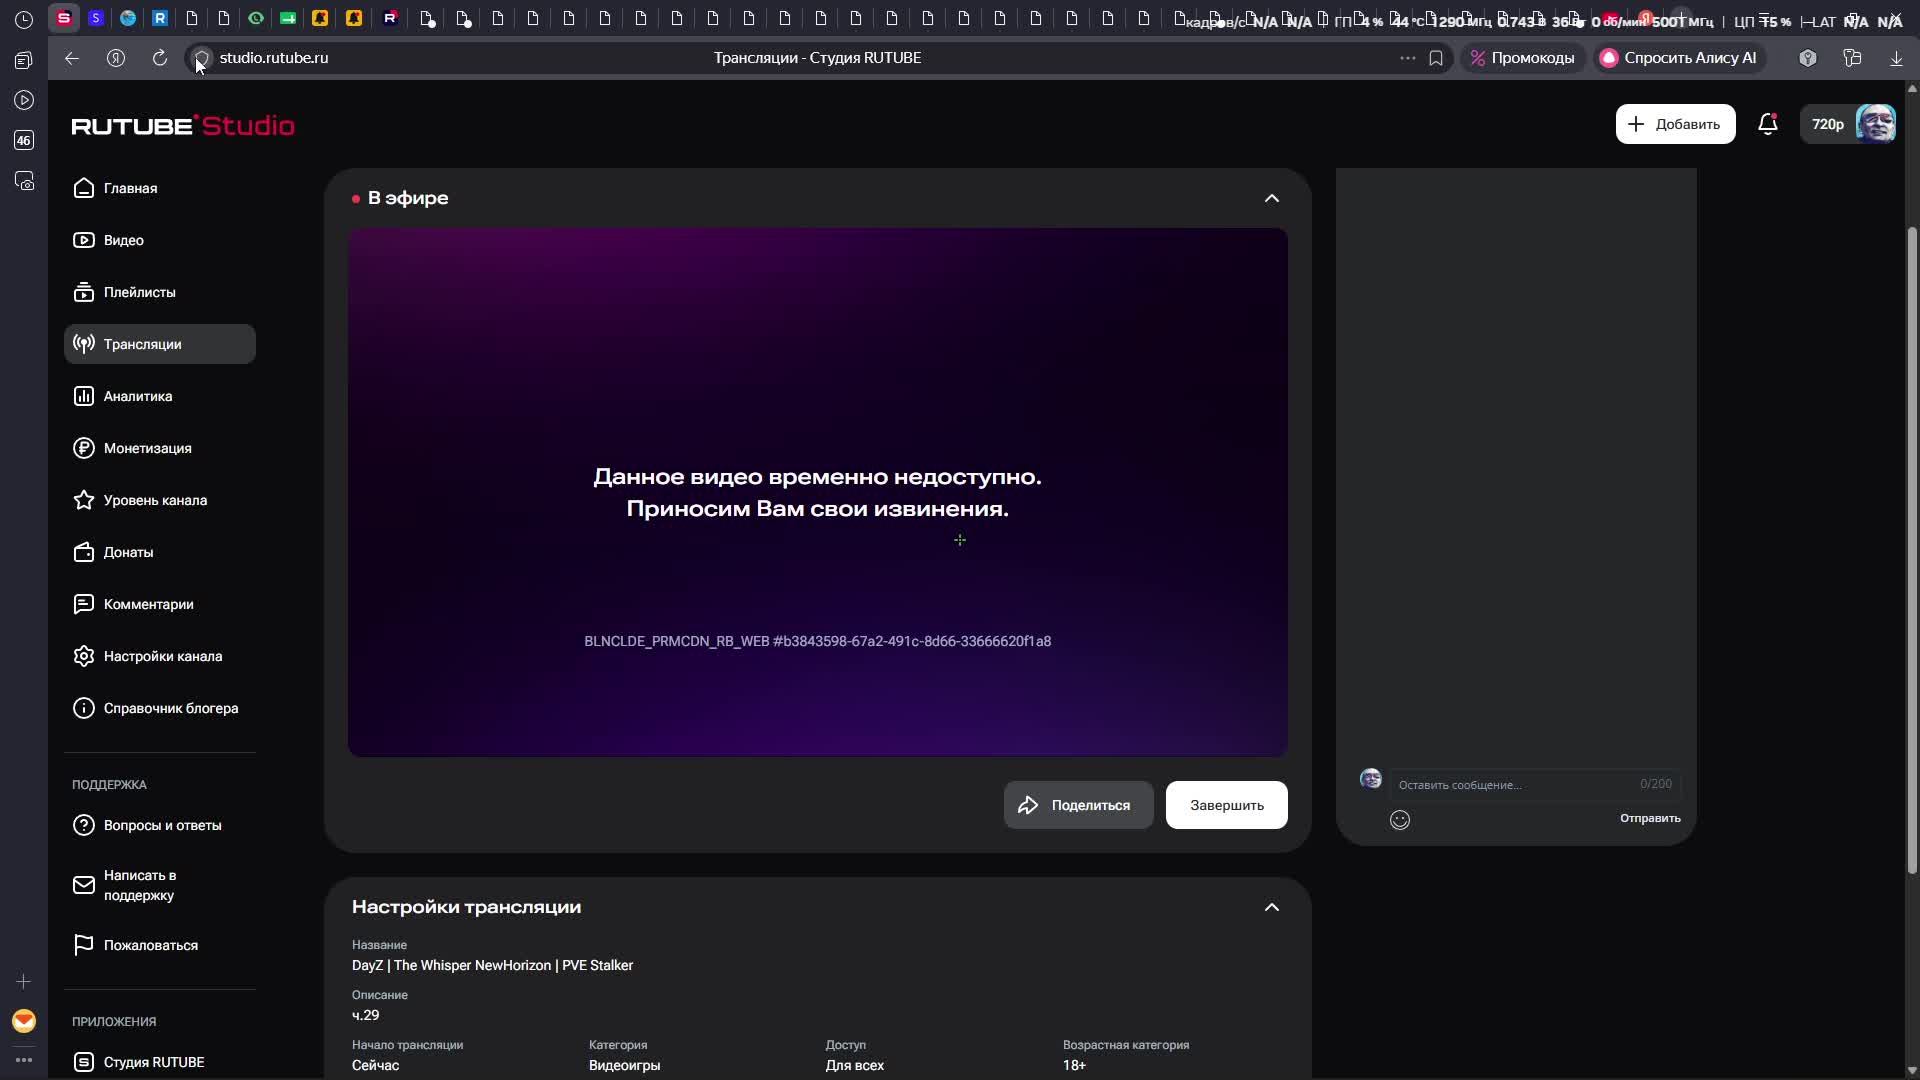Image resolution: width=1920 pixels, height=1080 pixels.
Task: Bookmark this page
Action: [1436, 58]
